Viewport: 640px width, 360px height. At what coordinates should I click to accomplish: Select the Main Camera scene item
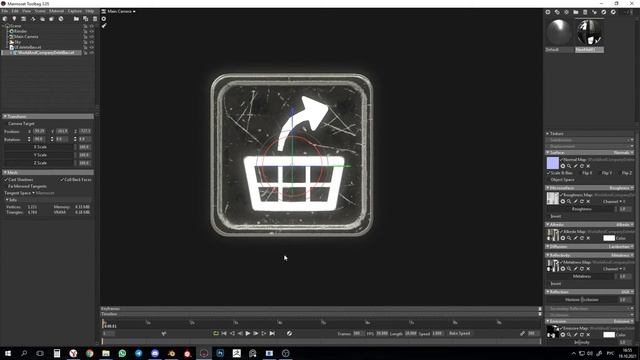26,36
